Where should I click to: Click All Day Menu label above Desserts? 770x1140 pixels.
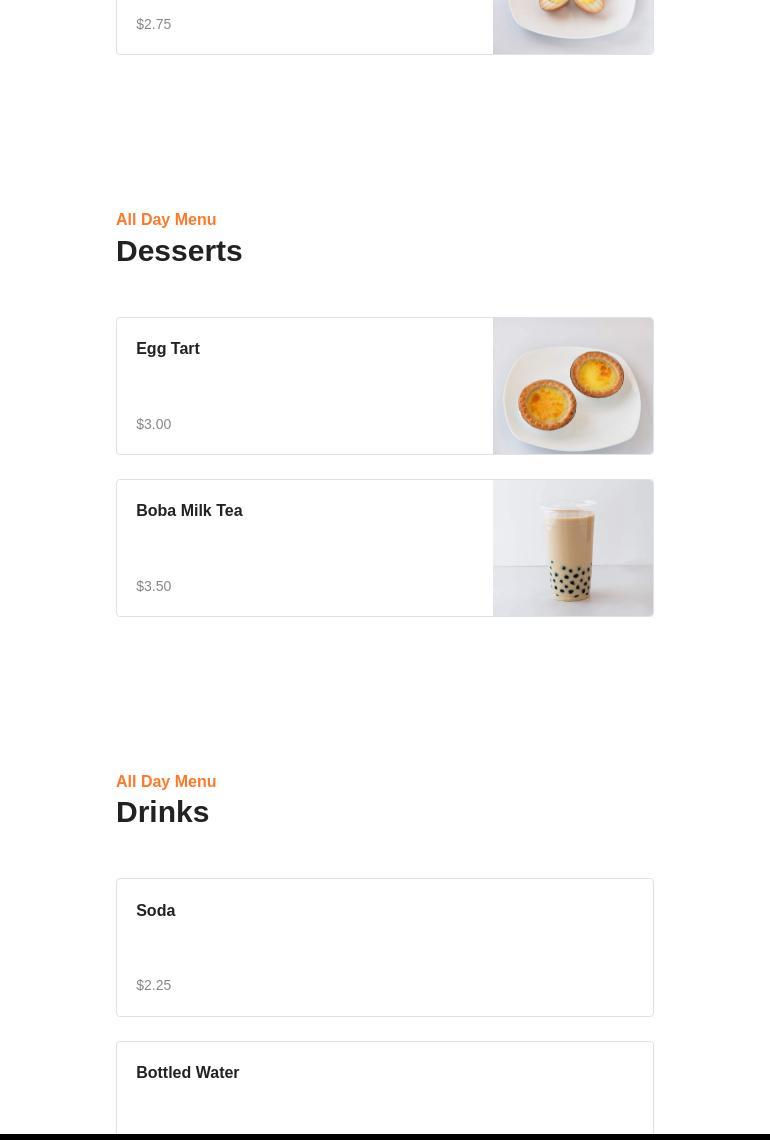[x=166, y=219]
